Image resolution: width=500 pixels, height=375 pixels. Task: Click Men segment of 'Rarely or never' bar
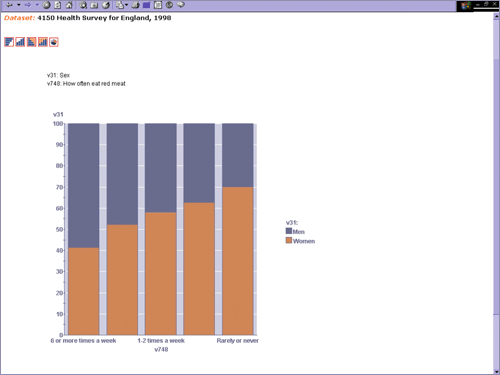click(x=238, y=155)
